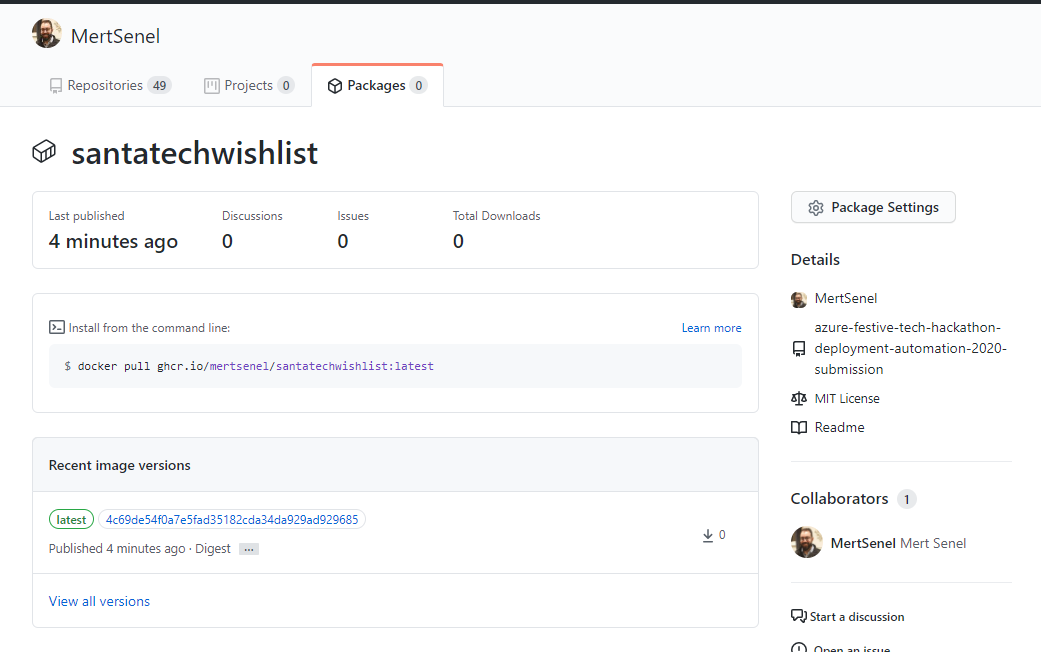1041x652 pixels.
Task: Select the docker pull command text
Action: coord(256,366)
